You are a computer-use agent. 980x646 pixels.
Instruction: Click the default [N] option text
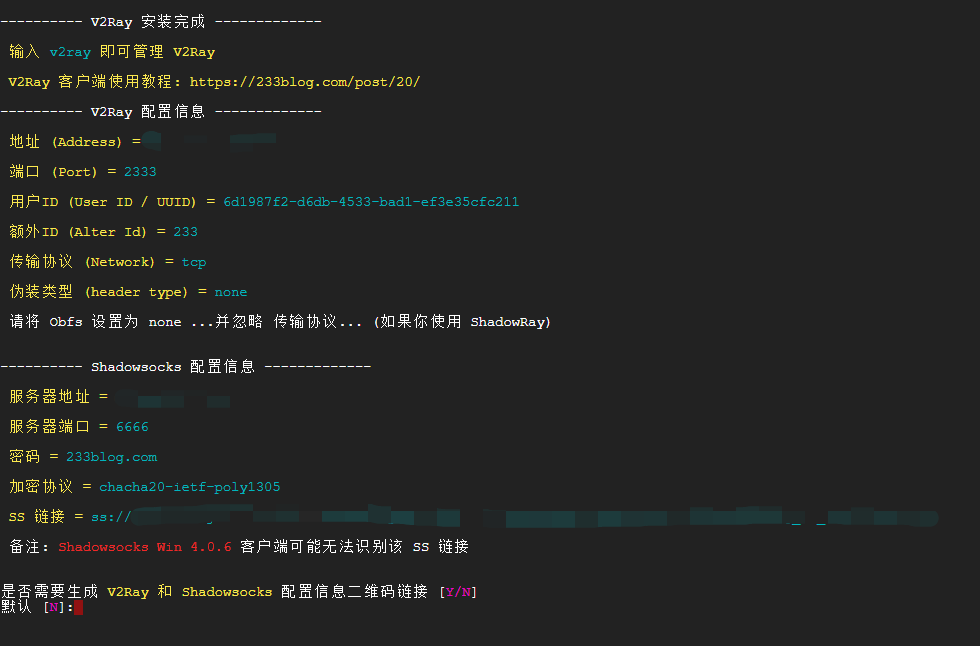click(x=53, y=607)
